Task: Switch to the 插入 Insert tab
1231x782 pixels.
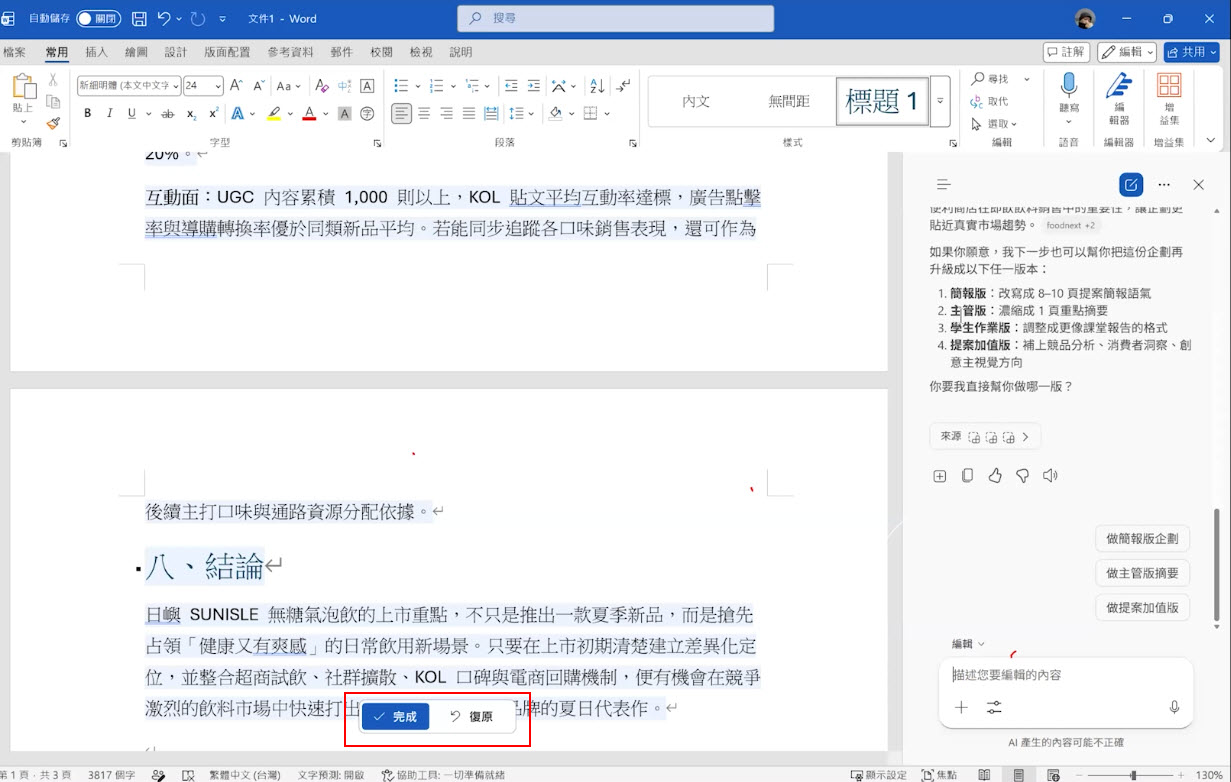Action: (x=96, y=52)
